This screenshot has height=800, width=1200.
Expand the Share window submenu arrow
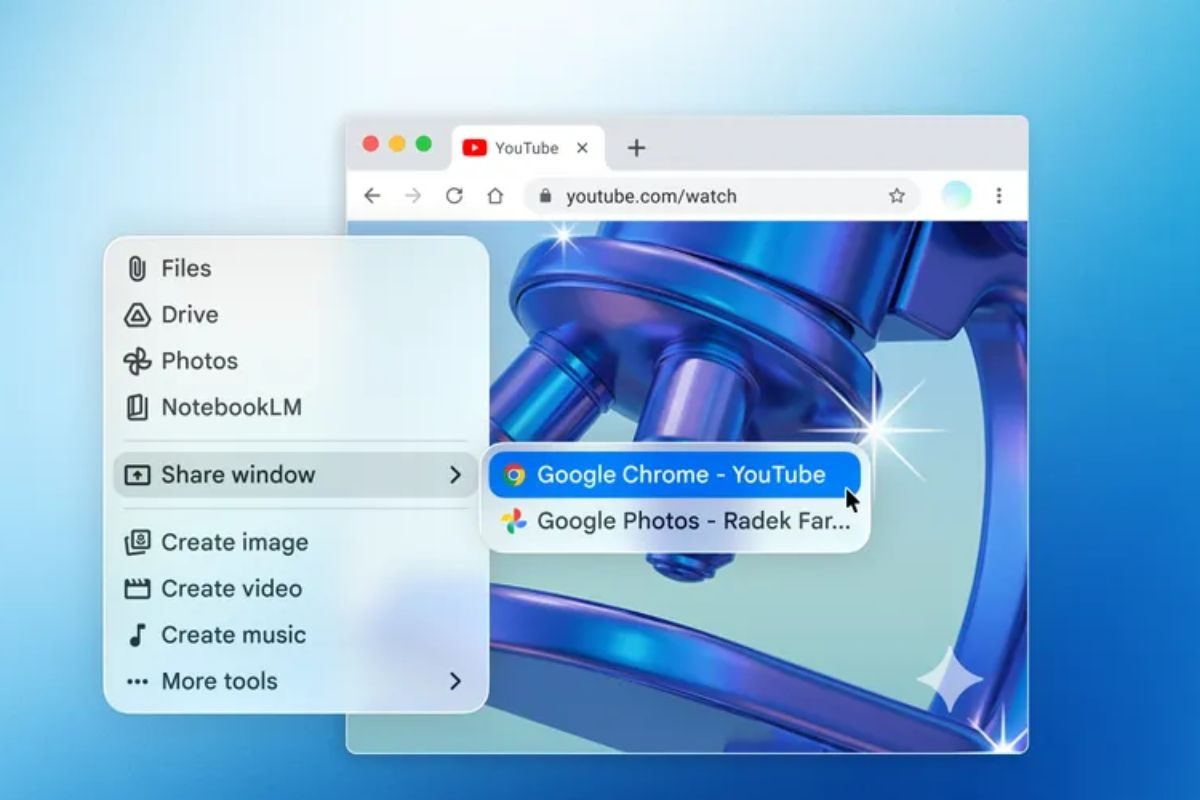click(x=455, y=475)
